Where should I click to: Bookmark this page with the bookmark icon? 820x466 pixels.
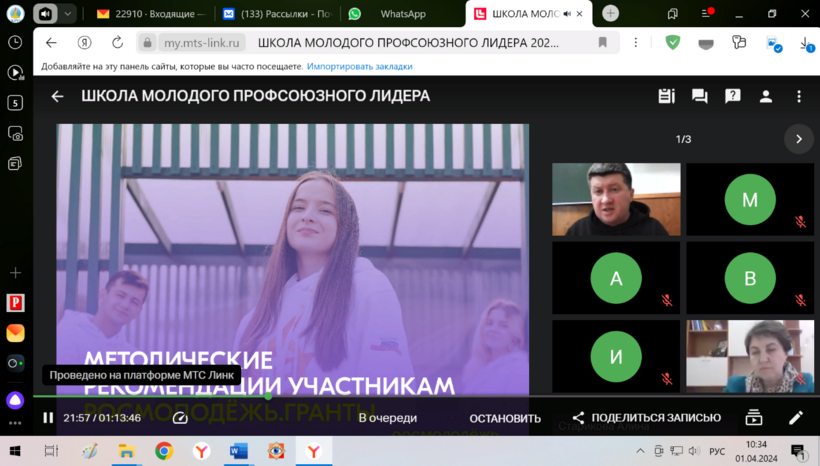pyautogui.click(x=602, y=42)
